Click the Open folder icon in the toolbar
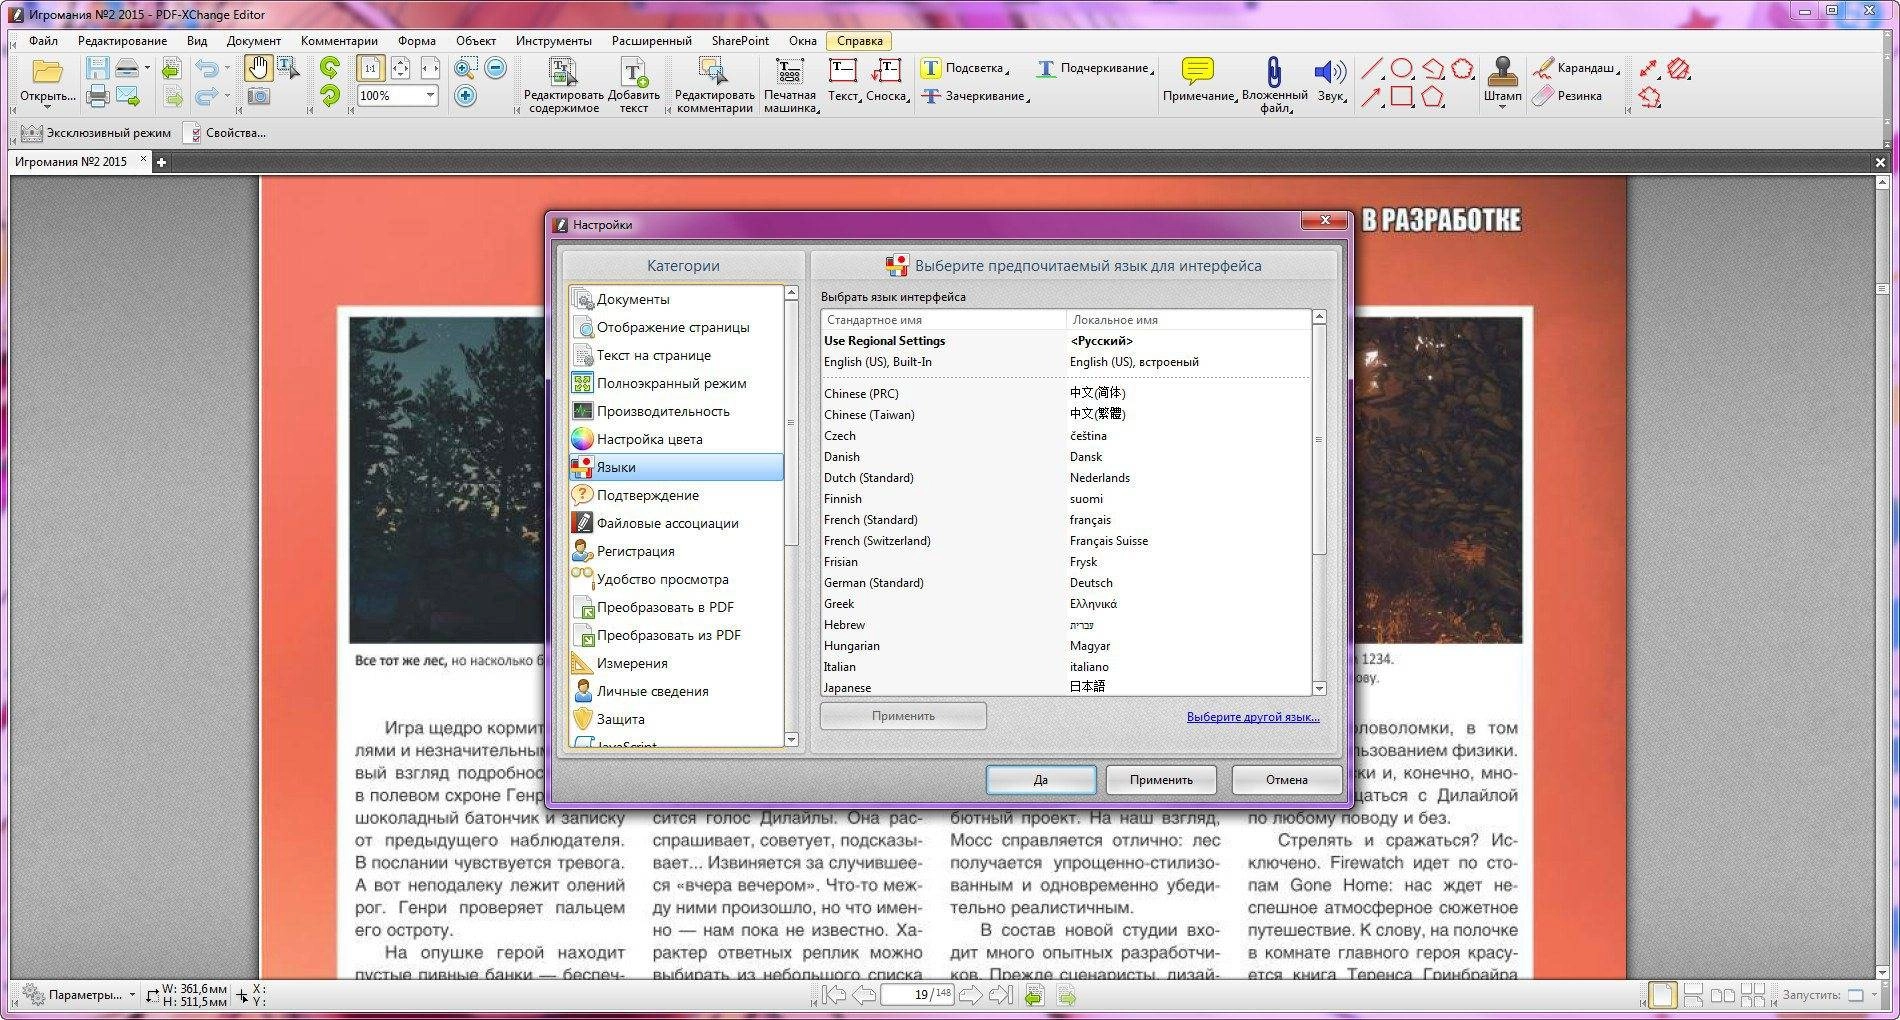 pos(46,71)
